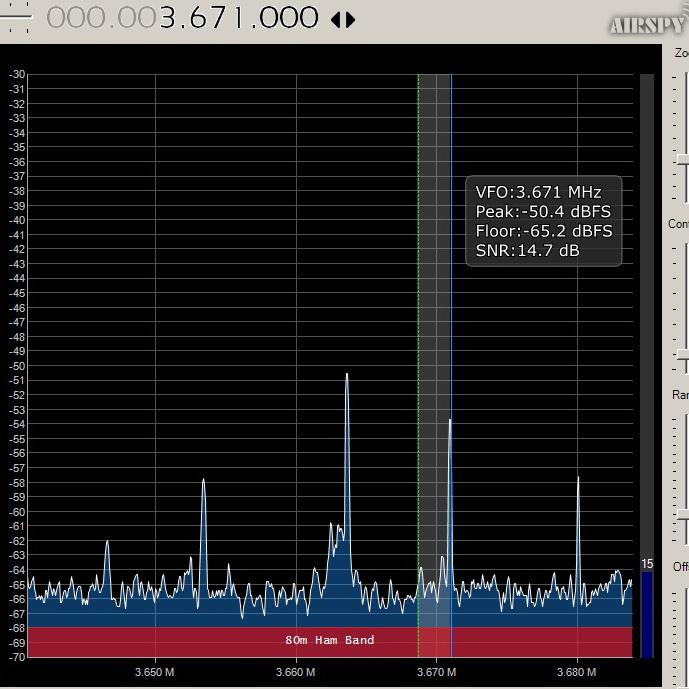Viewport: 689px width, 689px height.
Task: Click the left tuning arrow beside the frequency
Action: 336,20
